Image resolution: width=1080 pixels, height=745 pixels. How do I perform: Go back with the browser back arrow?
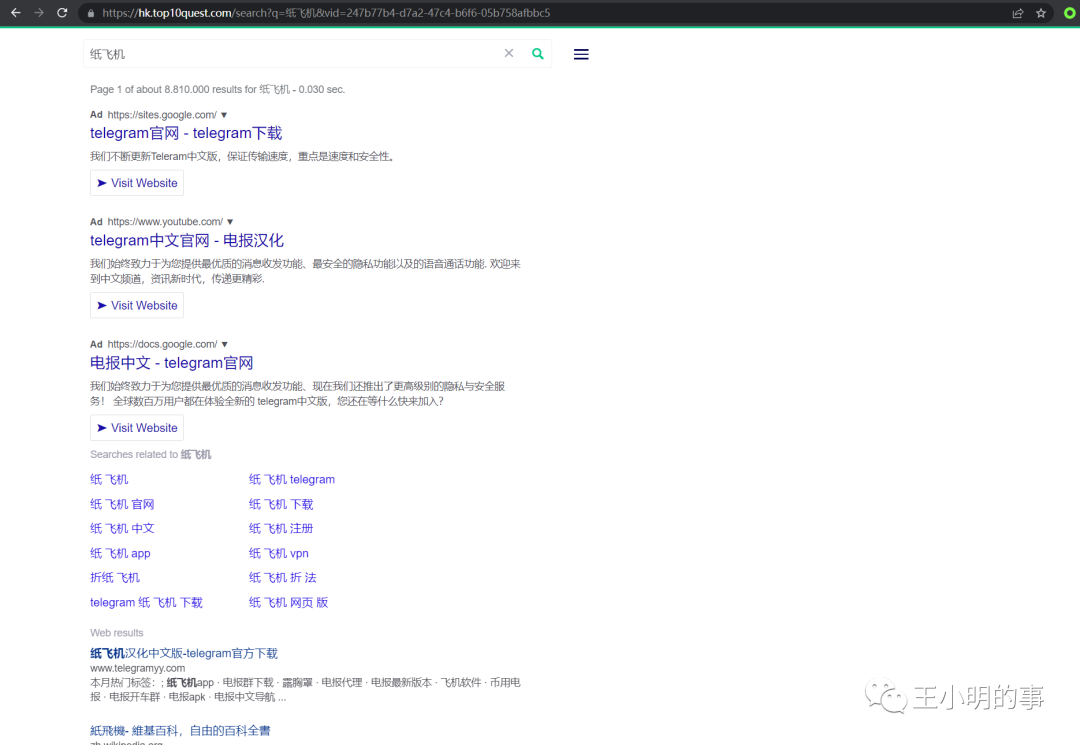[16, 12]
